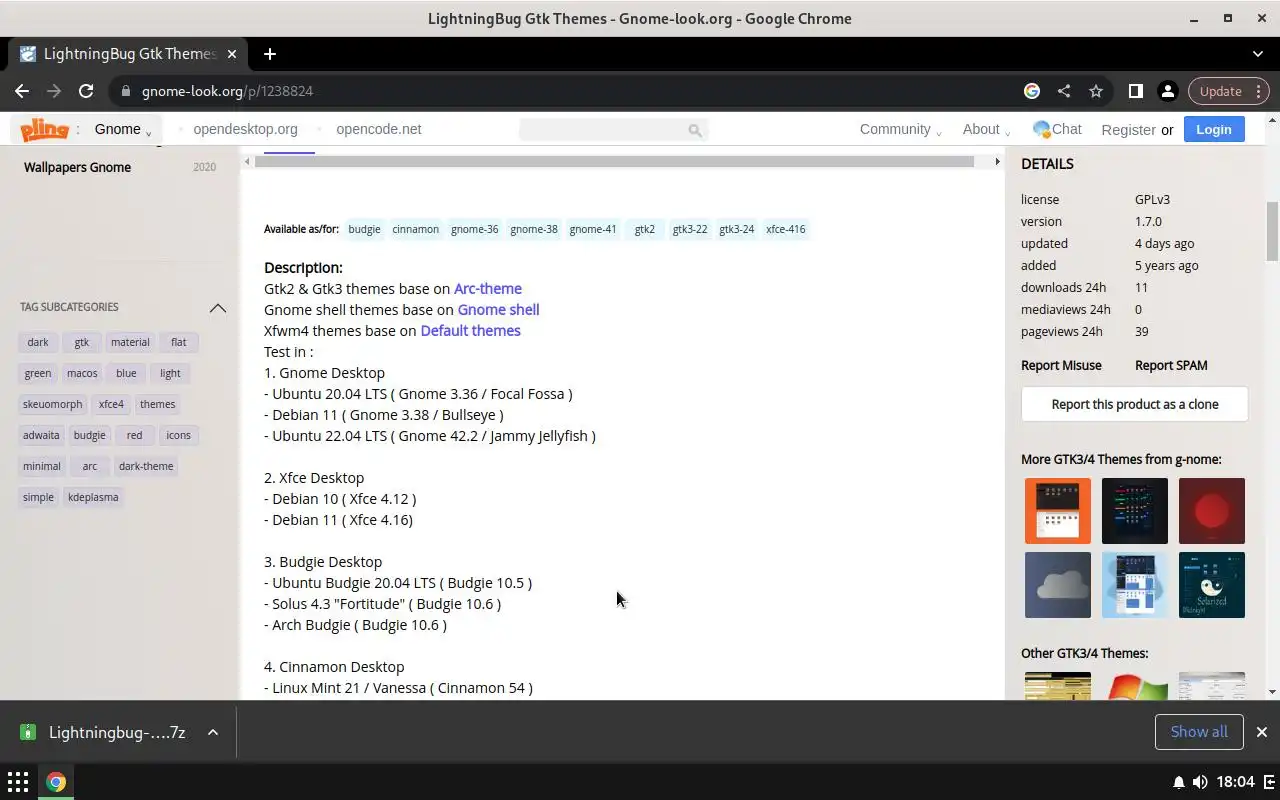The width and height of the screenshot is (1280, 800).
Task: Toggle the Chrome side panel icon
Action: pos(1136,91)
